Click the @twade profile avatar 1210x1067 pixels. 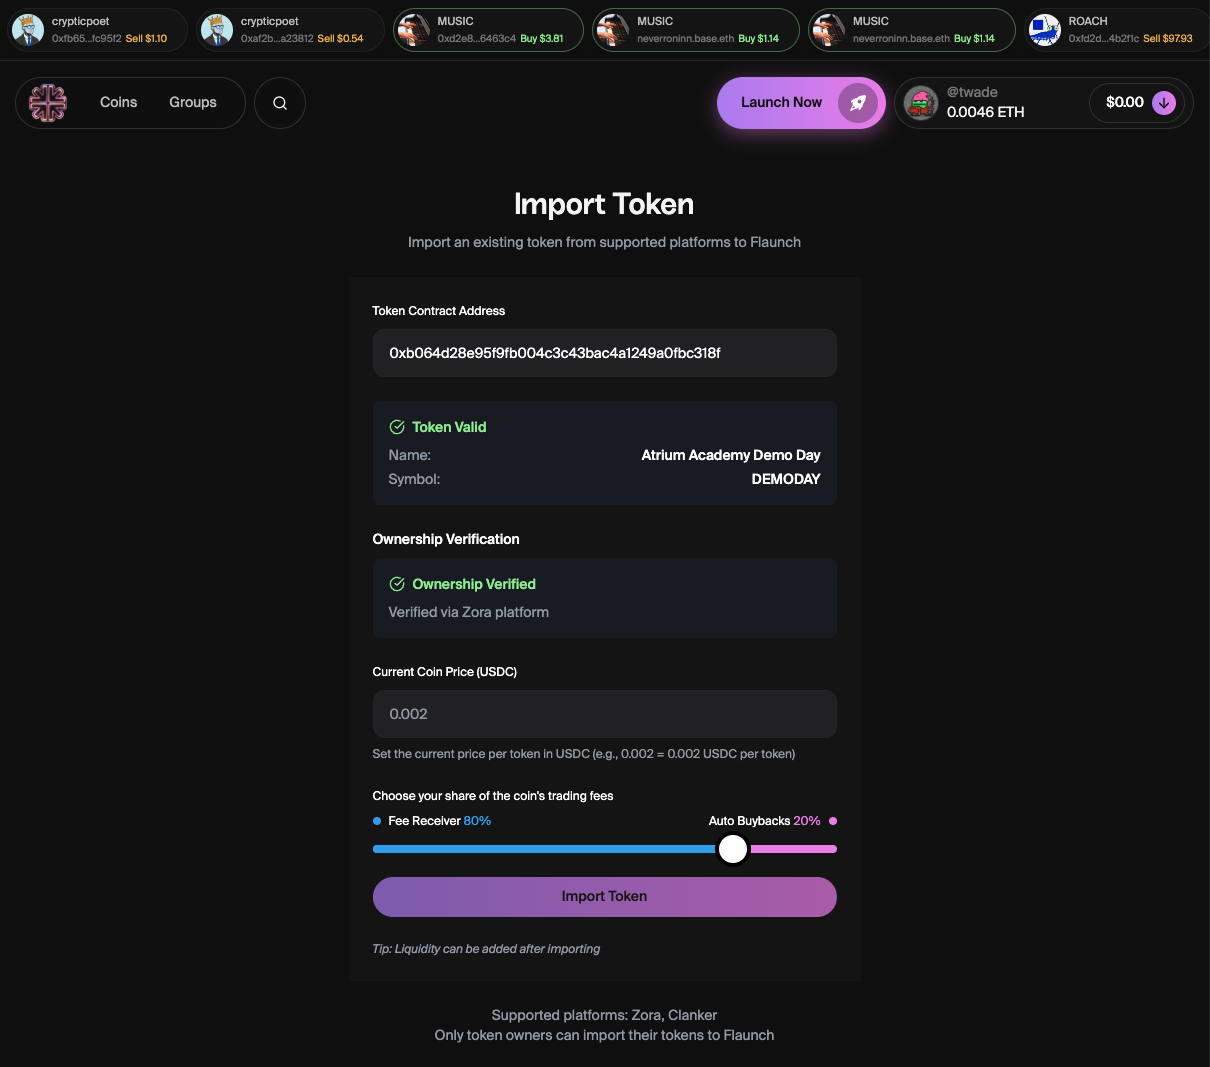(921, 103)
